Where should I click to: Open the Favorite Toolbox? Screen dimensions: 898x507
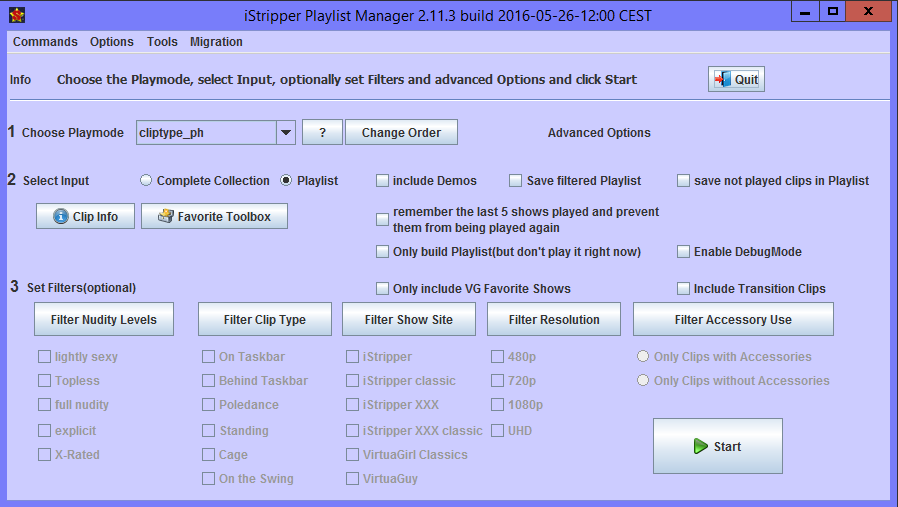tap(214, 216)
